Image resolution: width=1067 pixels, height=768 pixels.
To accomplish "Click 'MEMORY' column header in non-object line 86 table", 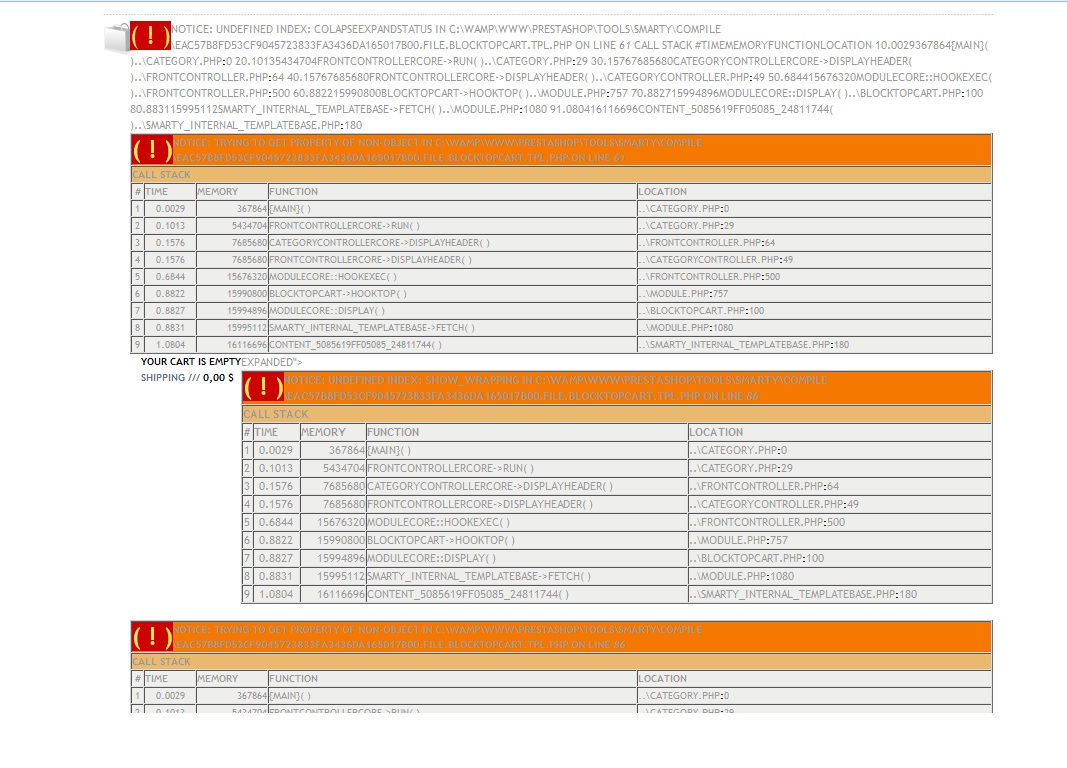I will (218, 679).
